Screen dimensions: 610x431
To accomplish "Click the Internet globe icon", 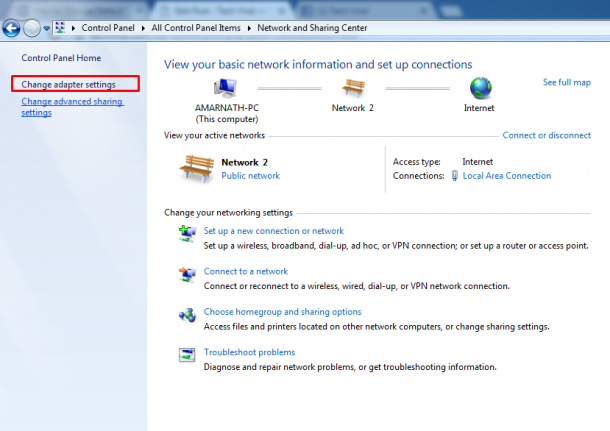I will point(481,88).
